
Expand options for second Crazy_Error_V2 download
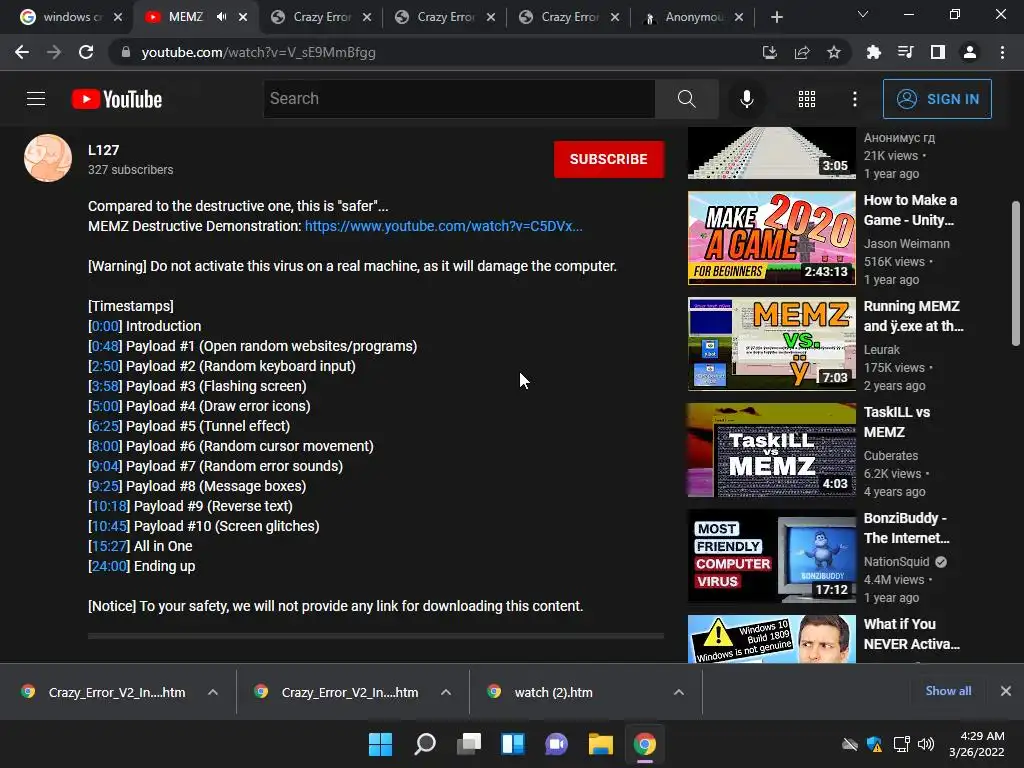(x=446, y=692)
